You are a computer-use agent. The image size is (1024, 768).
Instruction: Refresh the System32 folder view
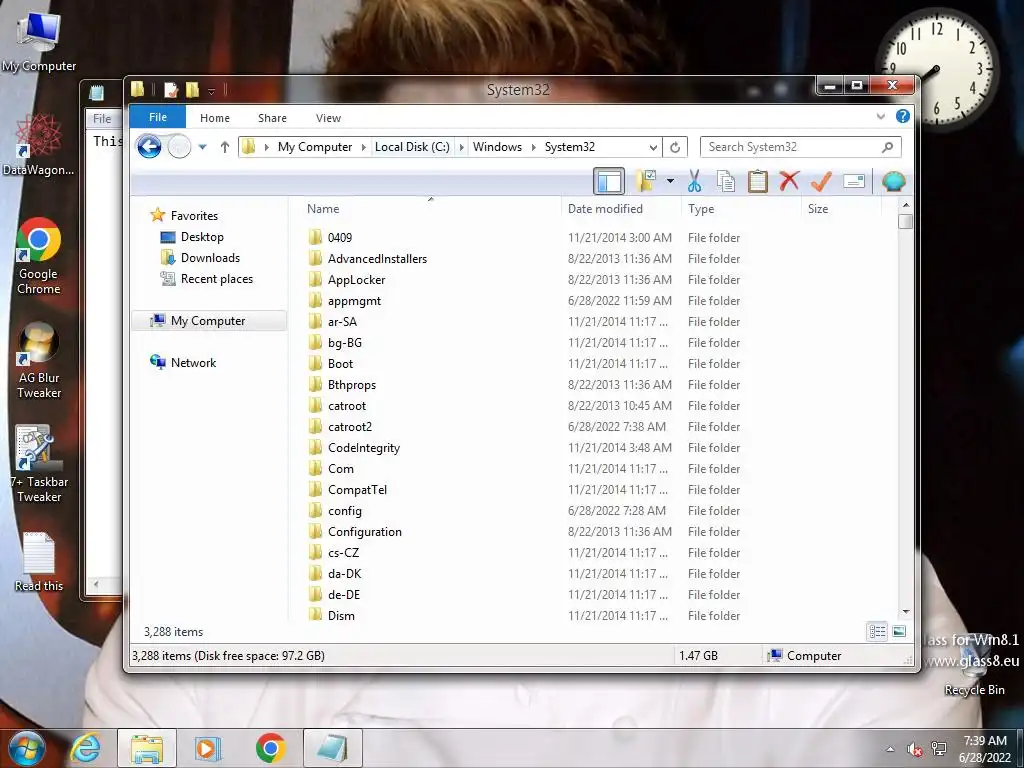pos(675,147)
